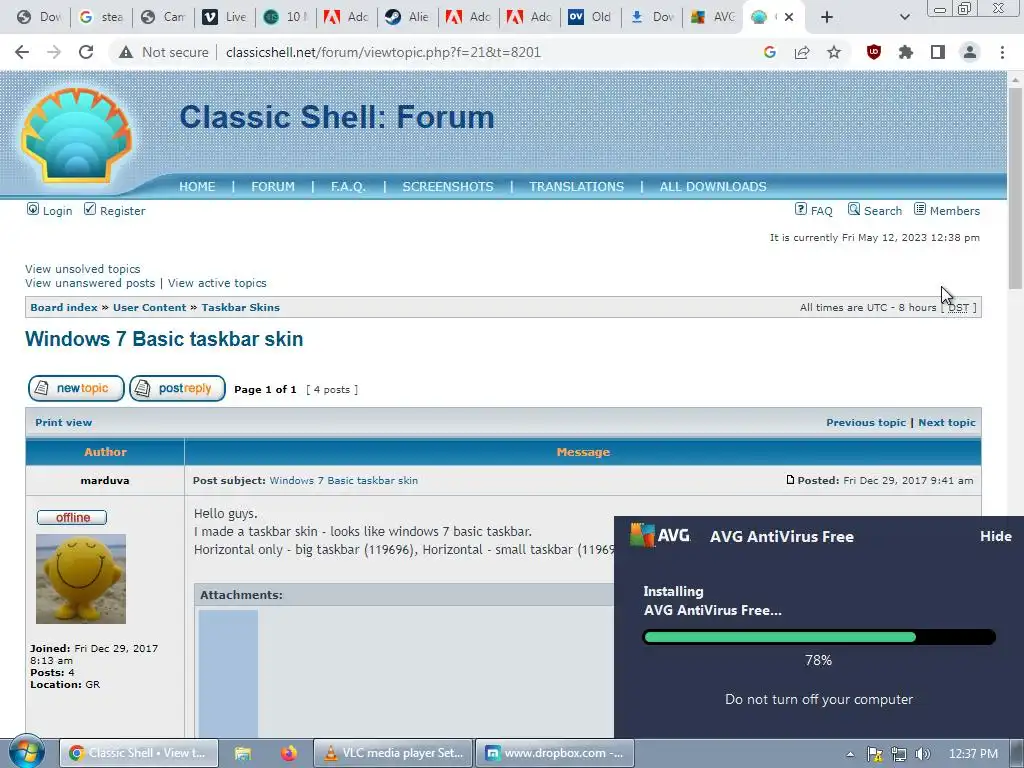Viewport: 1024px width, 768px height.
Task: Click View active topics
Action: pyautogui.click(x=217, y=283)
